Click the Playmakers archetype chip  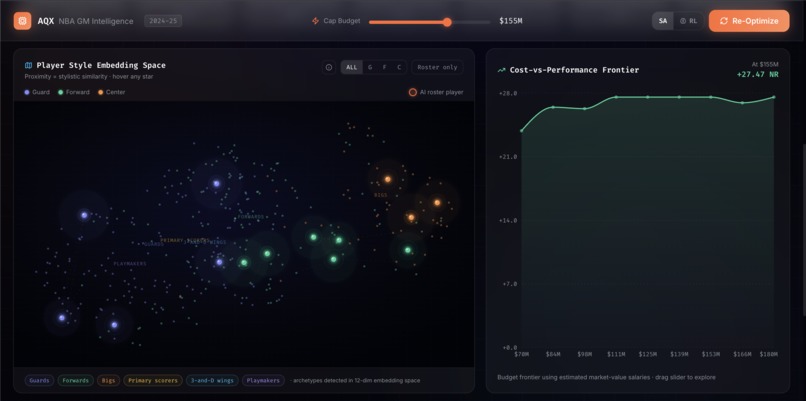263,380
